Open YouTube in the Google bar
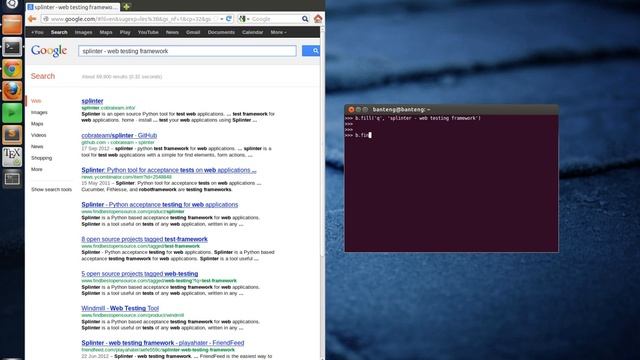 coord(148,32)
